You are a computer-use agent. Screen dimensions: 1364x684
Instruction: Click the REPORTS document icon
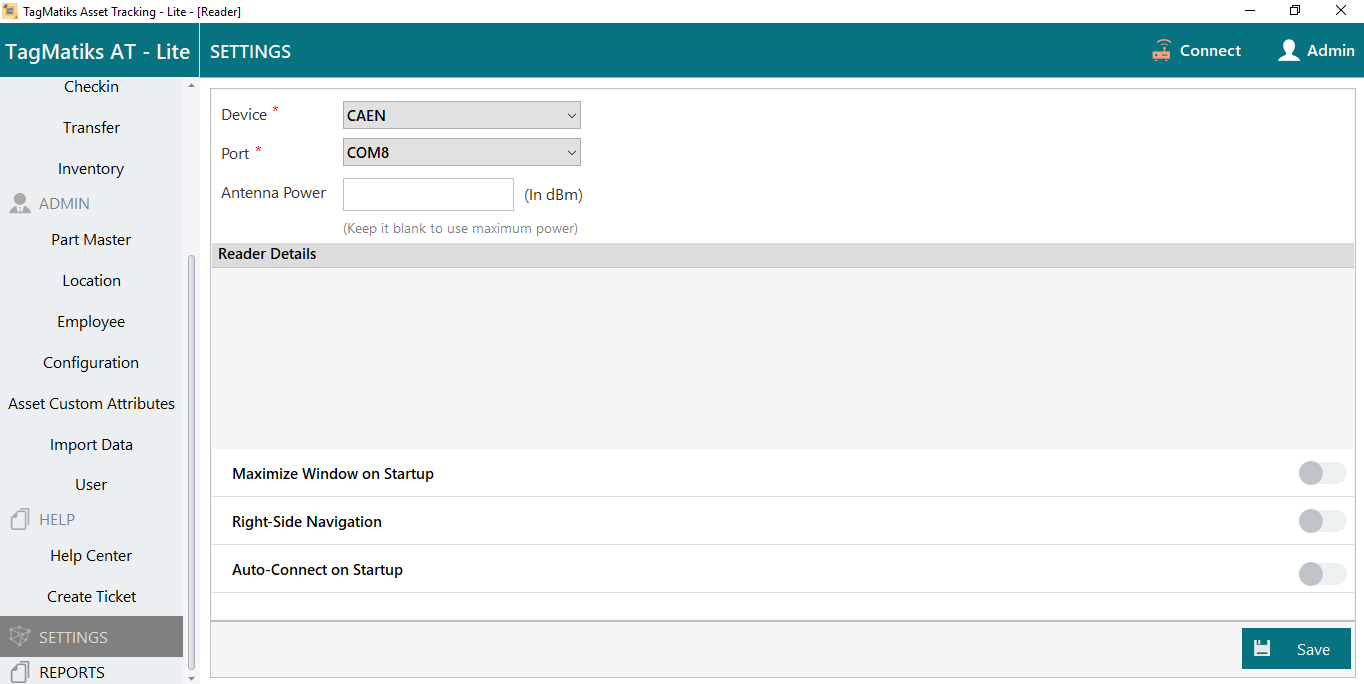pos(19,673)
